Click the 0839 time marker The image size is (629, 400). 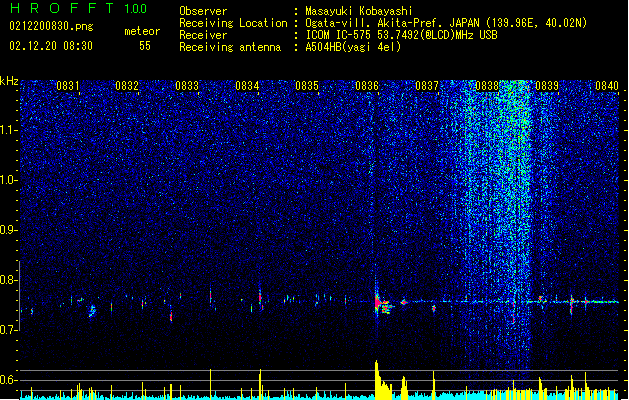click(547, 86)
